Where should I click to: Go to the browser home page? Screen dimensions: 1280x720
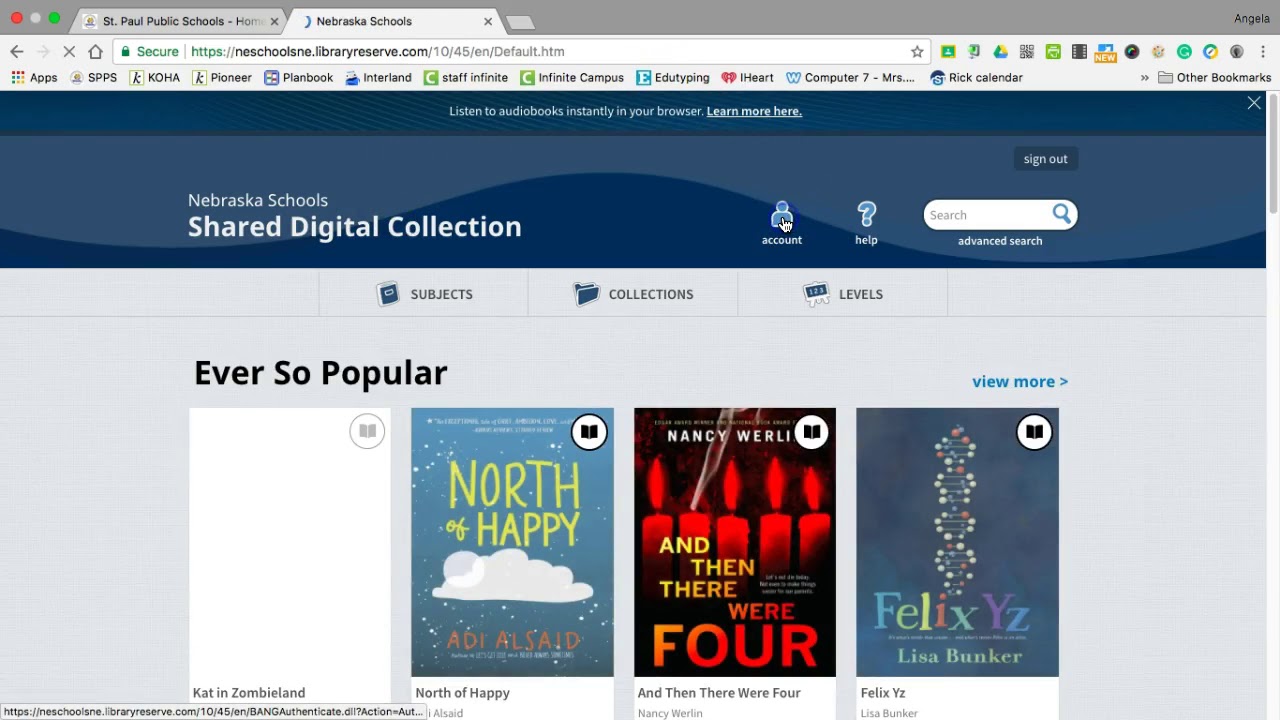point(95,51)
